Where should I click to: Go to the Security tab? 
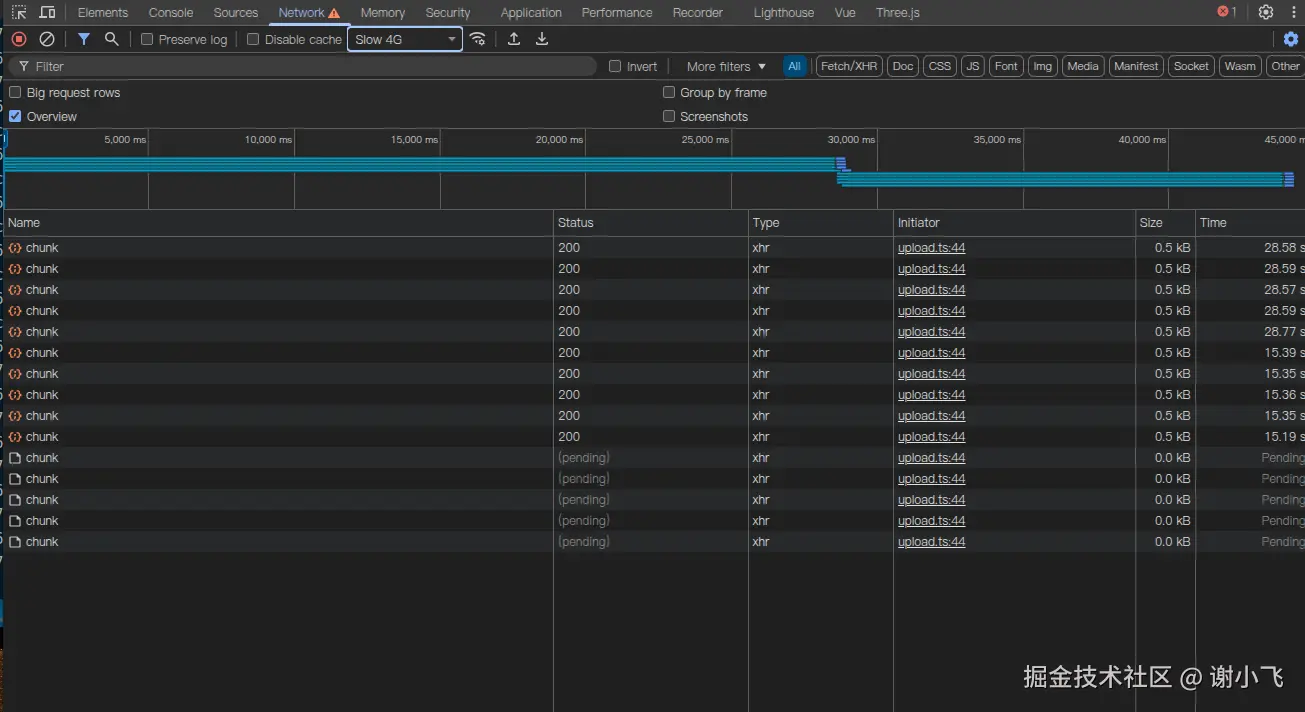point(448,13)
